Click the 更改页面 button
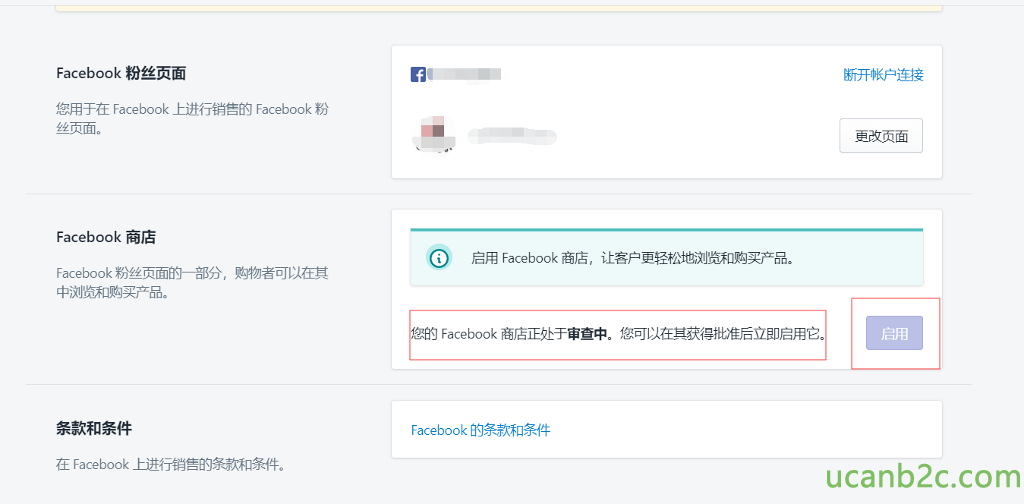Image resolution: width=1024 pixels, height=504 pixels. pyautogui.click(x=881, y=136)
